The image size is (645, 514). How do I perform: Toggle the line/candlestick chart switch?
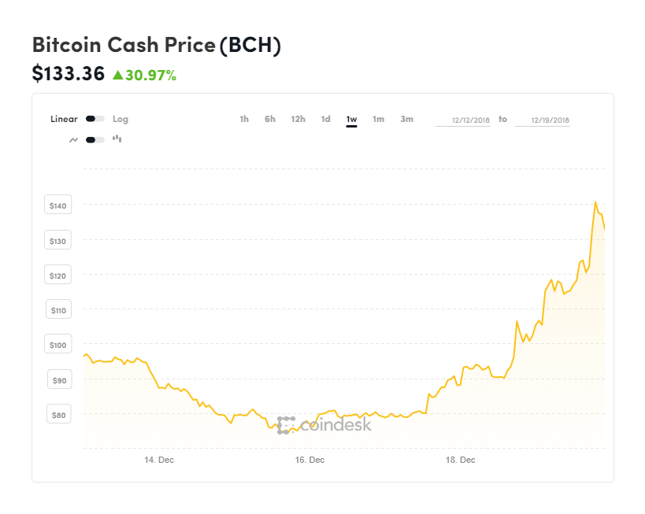point(95,140)
